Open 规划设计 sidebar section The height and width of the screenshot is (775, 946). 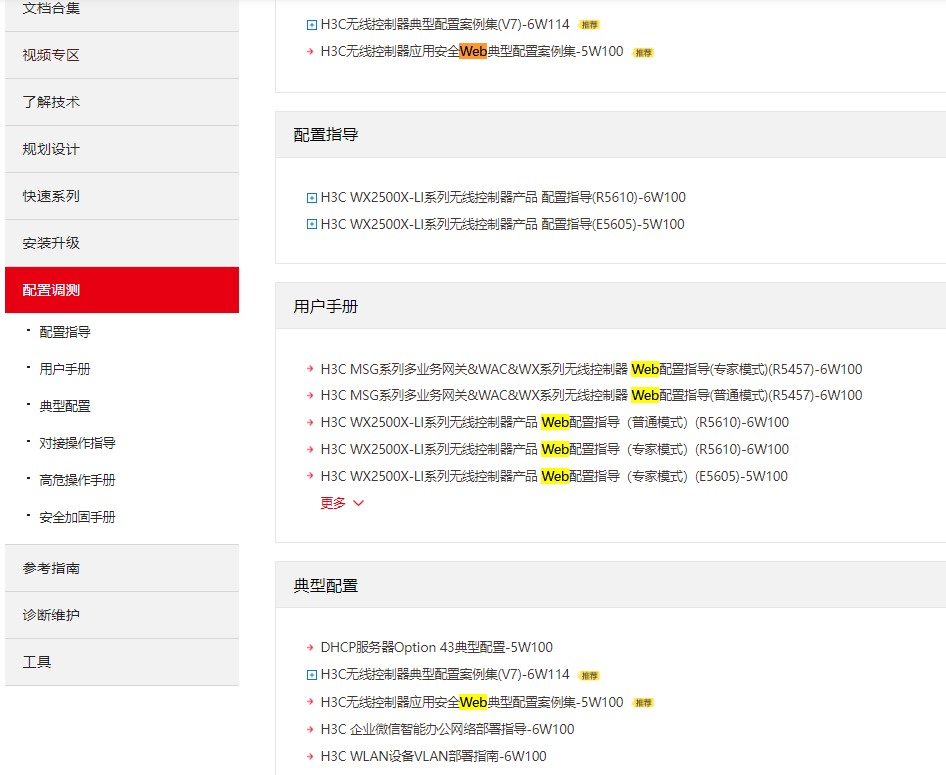pos(122,150)
